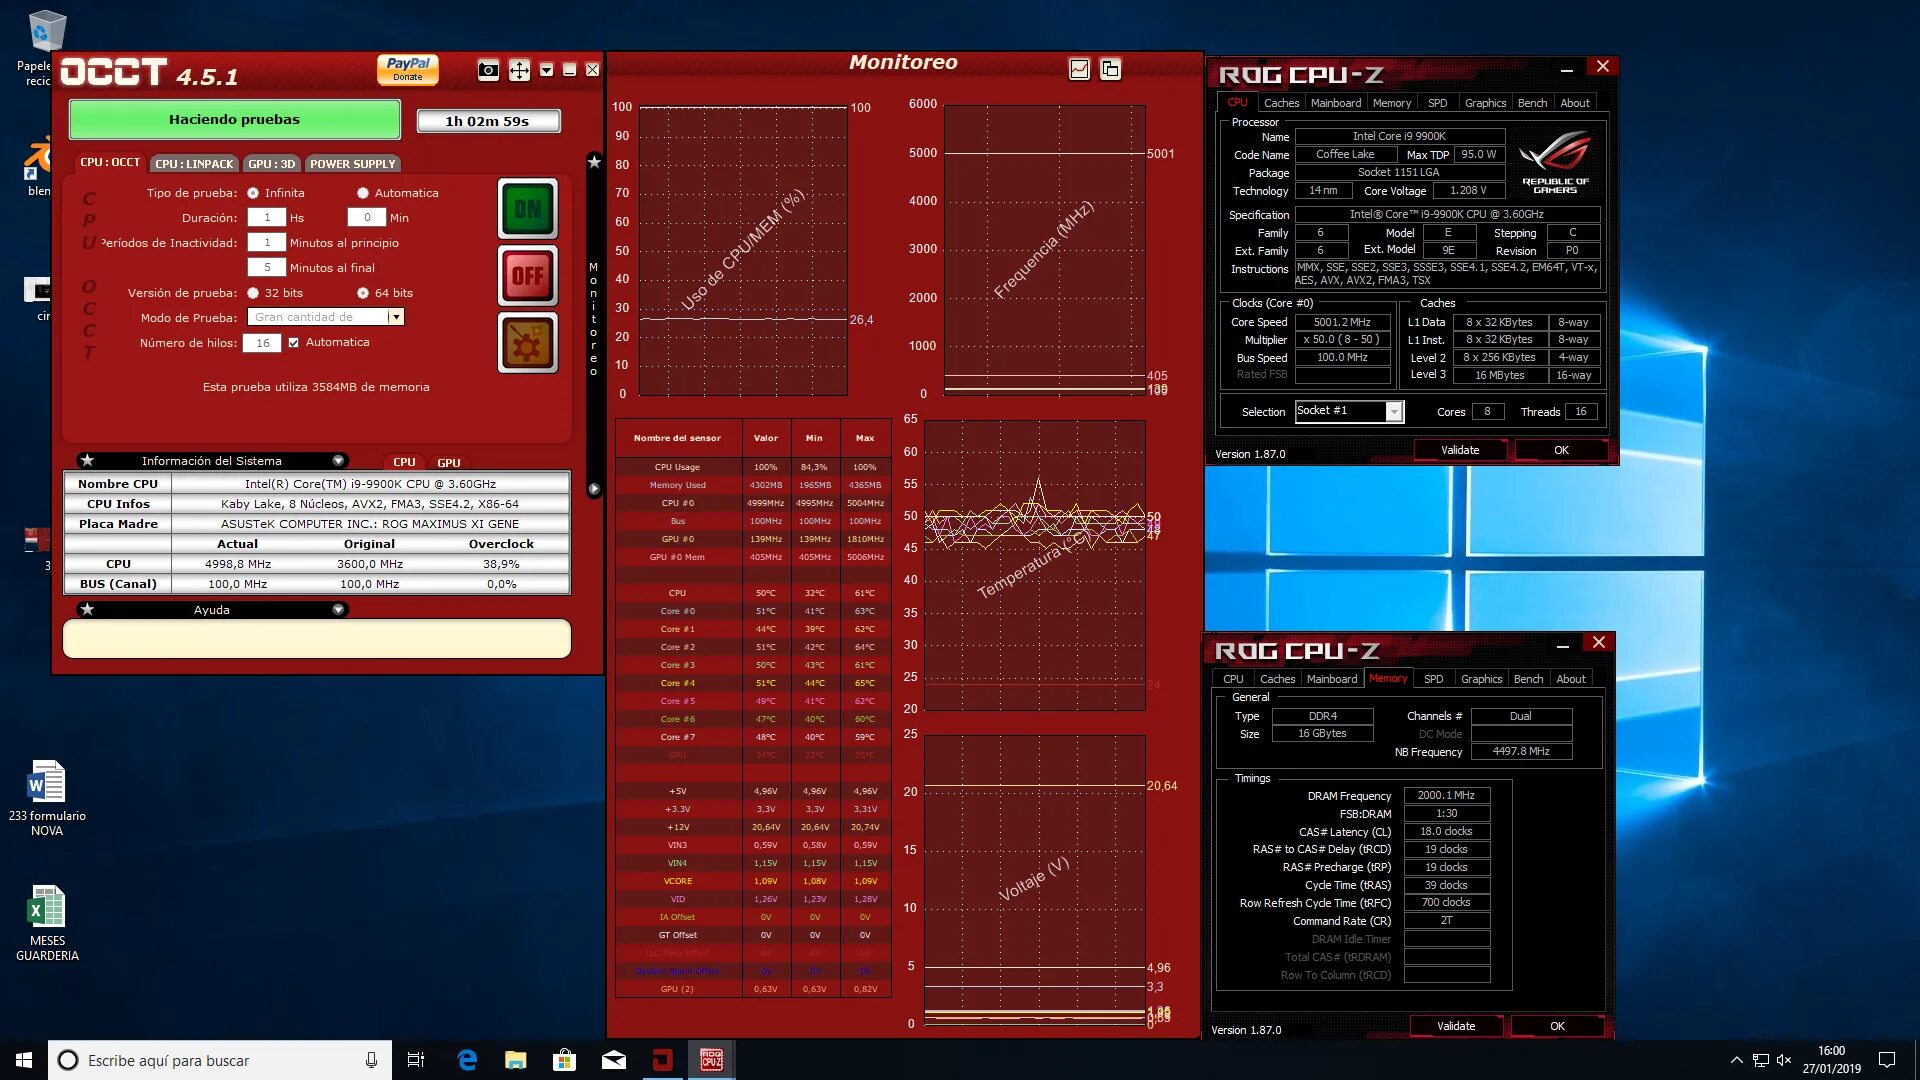The height and width of the screenshot is (1080, 1920).
Task: Click the CPU Usage sensor row
Action: [x=753, y=467]
